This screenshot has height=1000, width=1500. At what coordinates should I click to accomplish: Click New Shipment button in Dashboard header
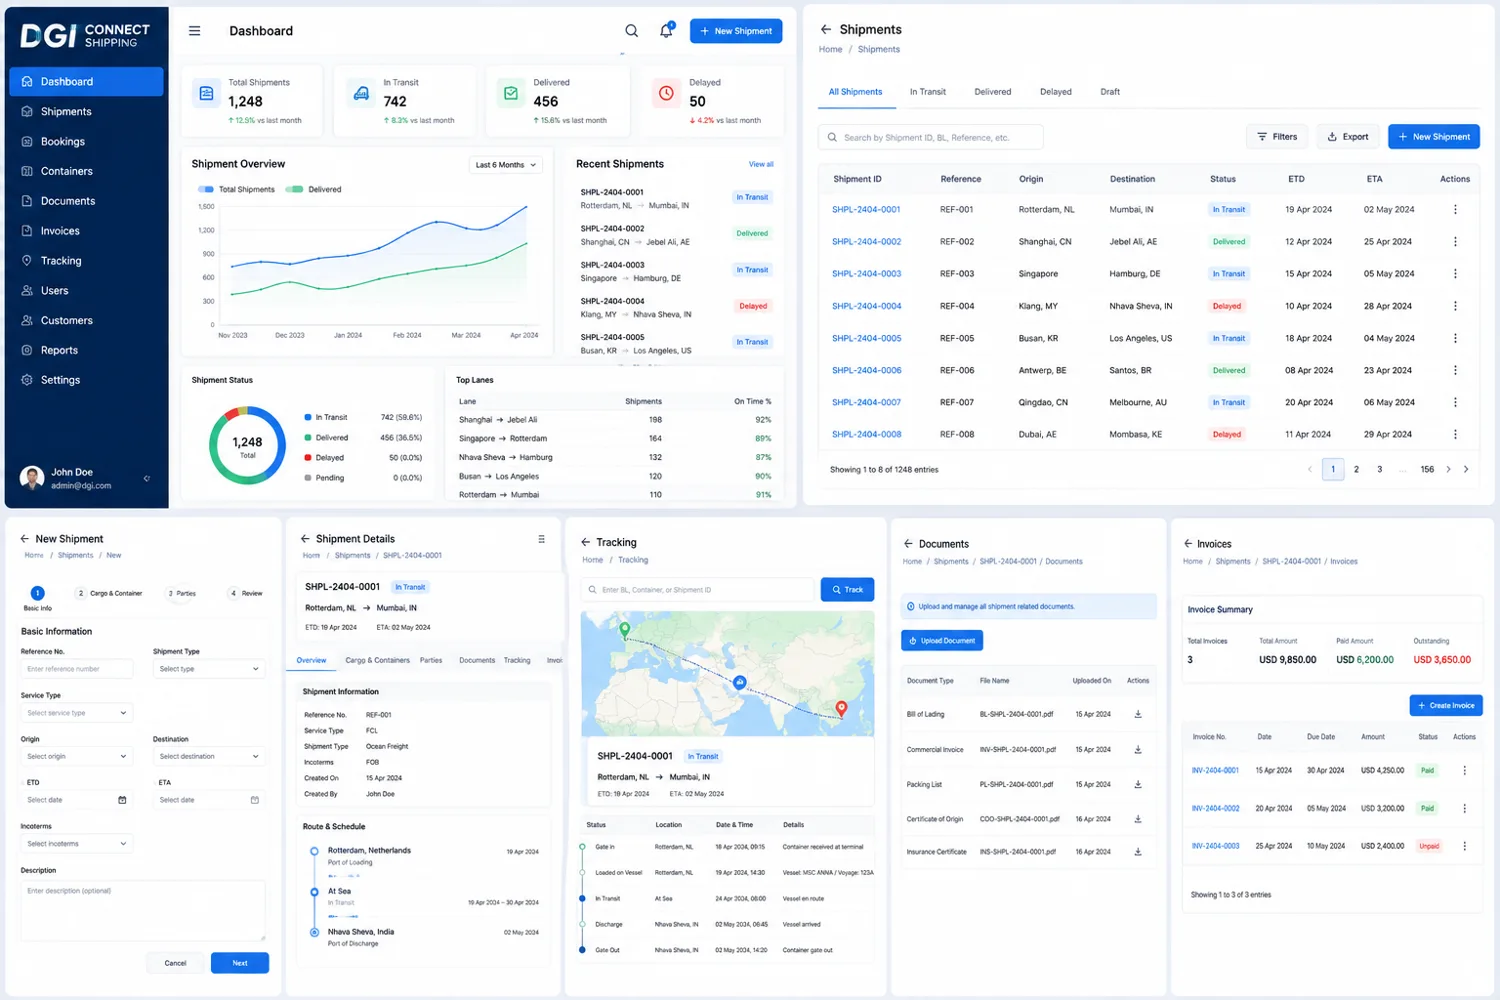pos(736,31)
